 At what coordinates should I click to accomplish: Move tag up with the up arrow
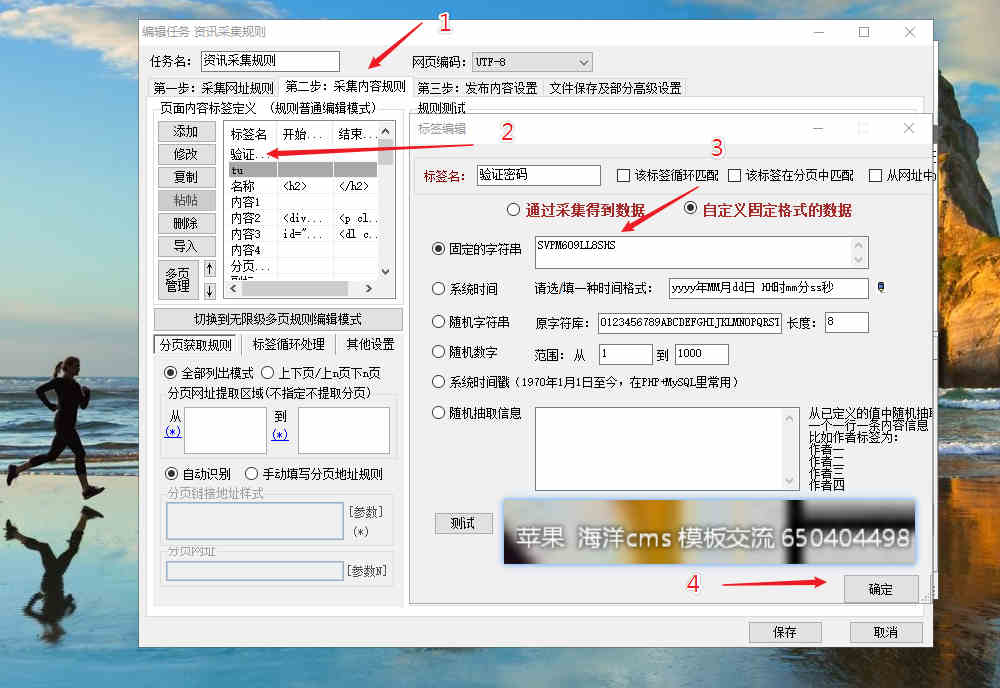click(x=209, y=268)
